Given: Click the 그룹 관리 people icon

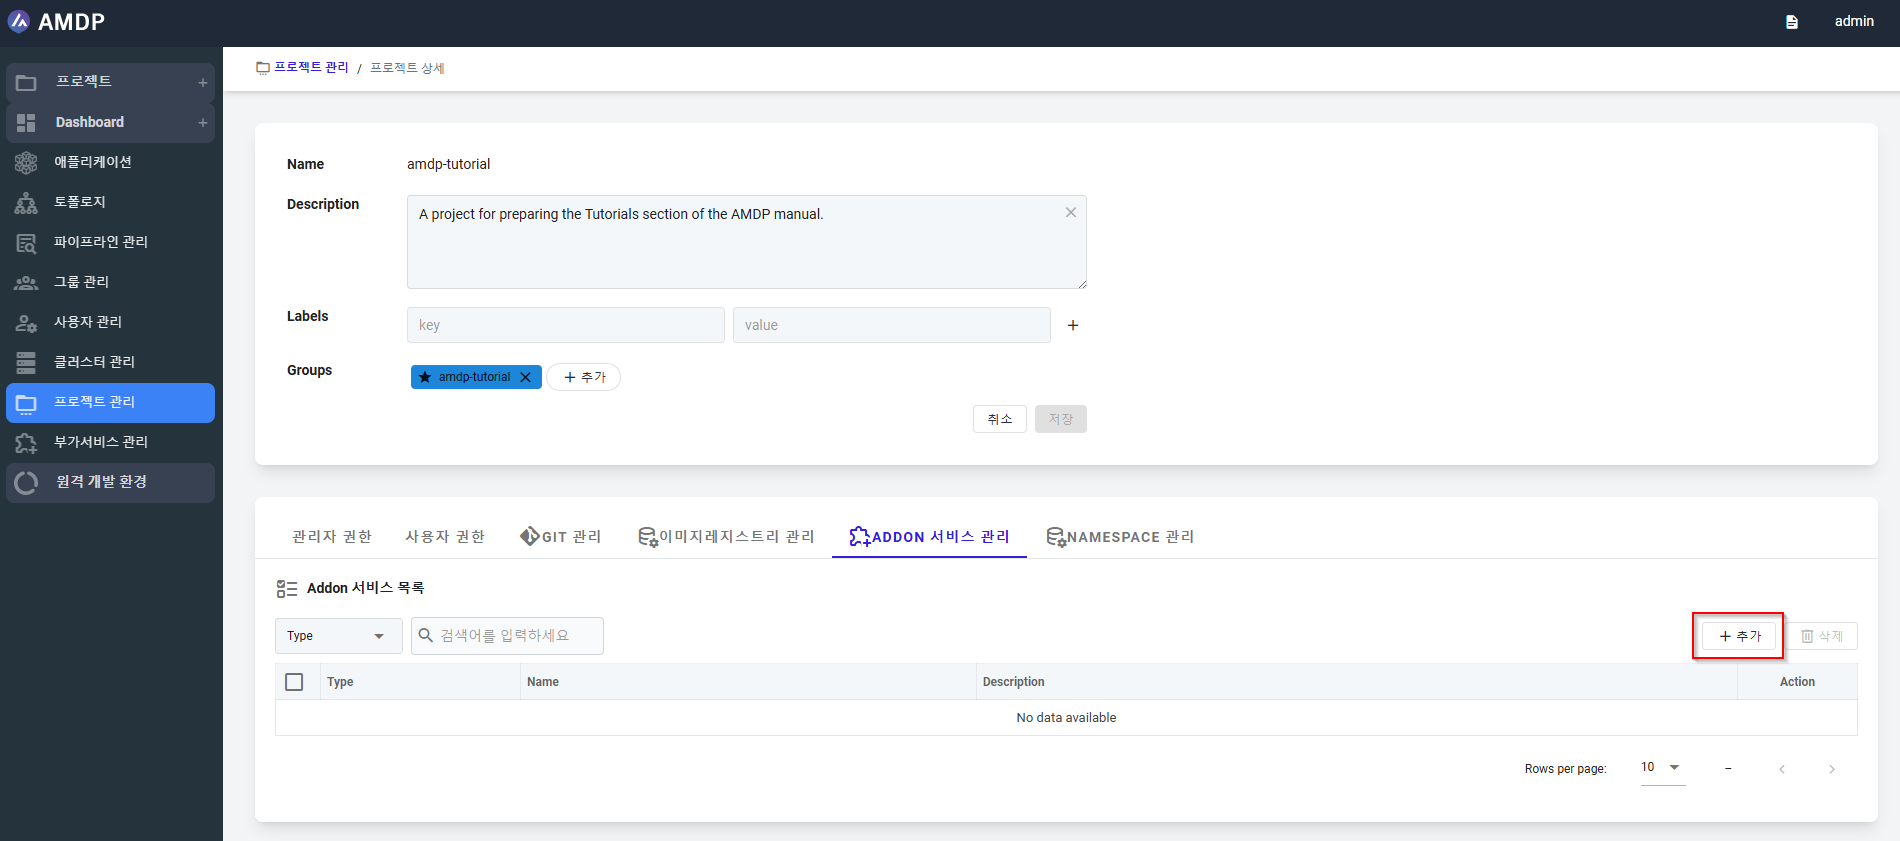Looking at the screenshot, I should point(26,282).
